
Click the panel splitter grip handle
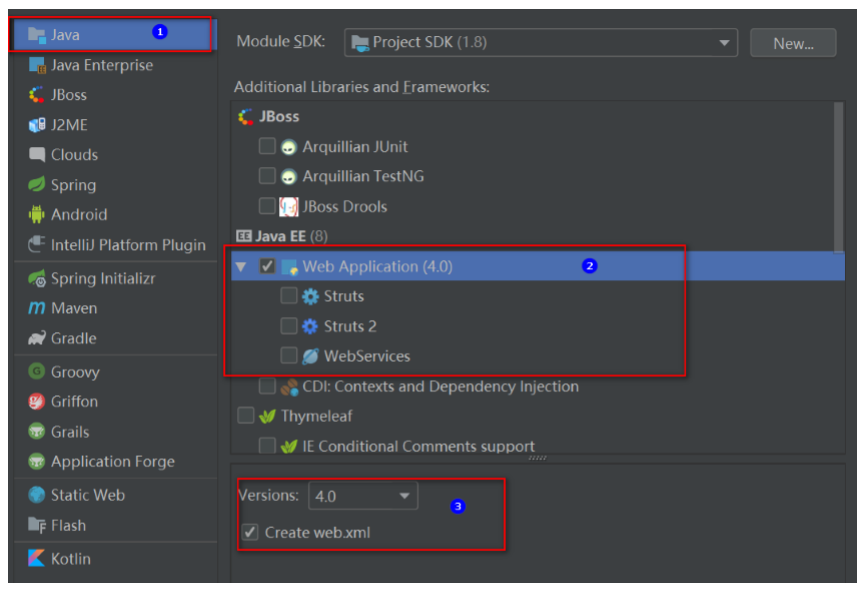tap(537, 458)
